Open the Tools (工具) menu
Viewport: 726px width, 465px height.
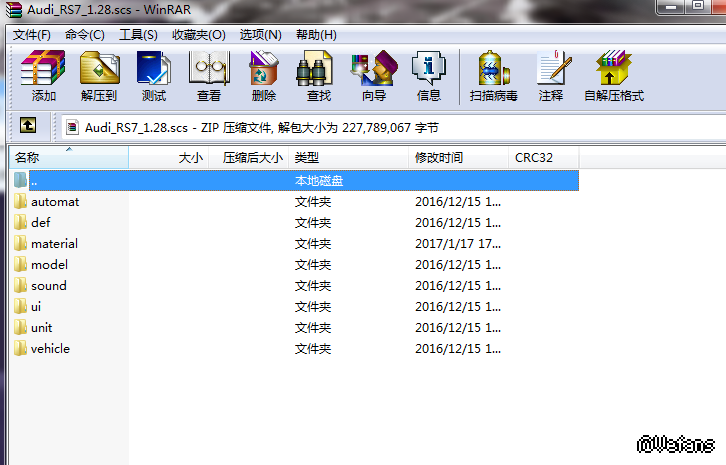point(138,35)
